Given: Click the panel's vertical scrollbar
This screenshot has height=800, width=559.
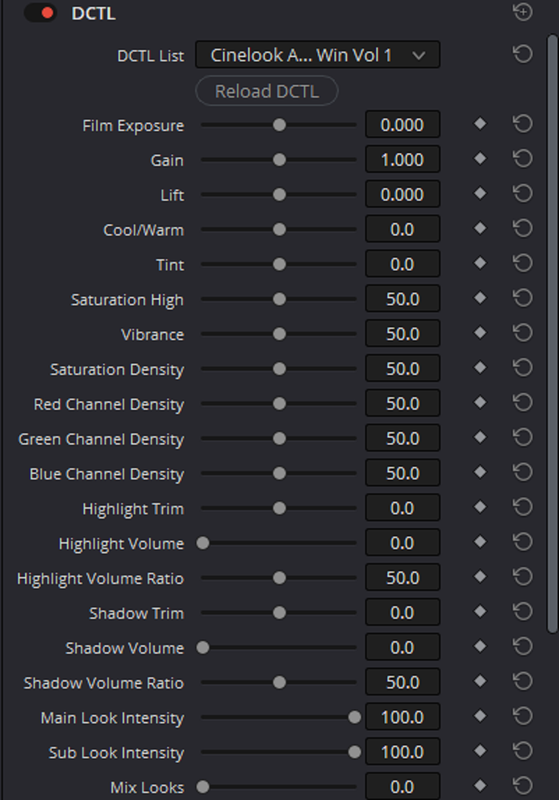Looking at the screenshot, I should tap(552, 334).
